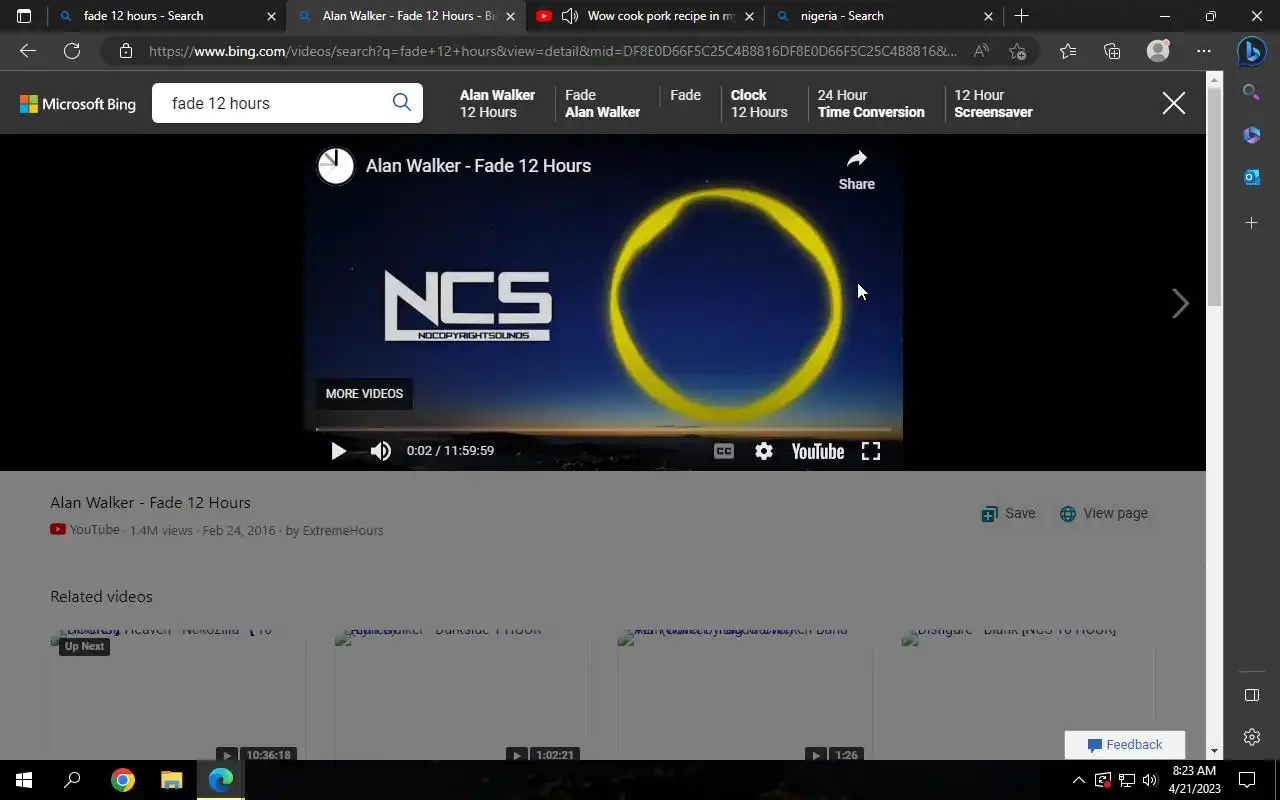Open Bing chat sidebar button
The image size is (1280, 800).
(1251, 51)
